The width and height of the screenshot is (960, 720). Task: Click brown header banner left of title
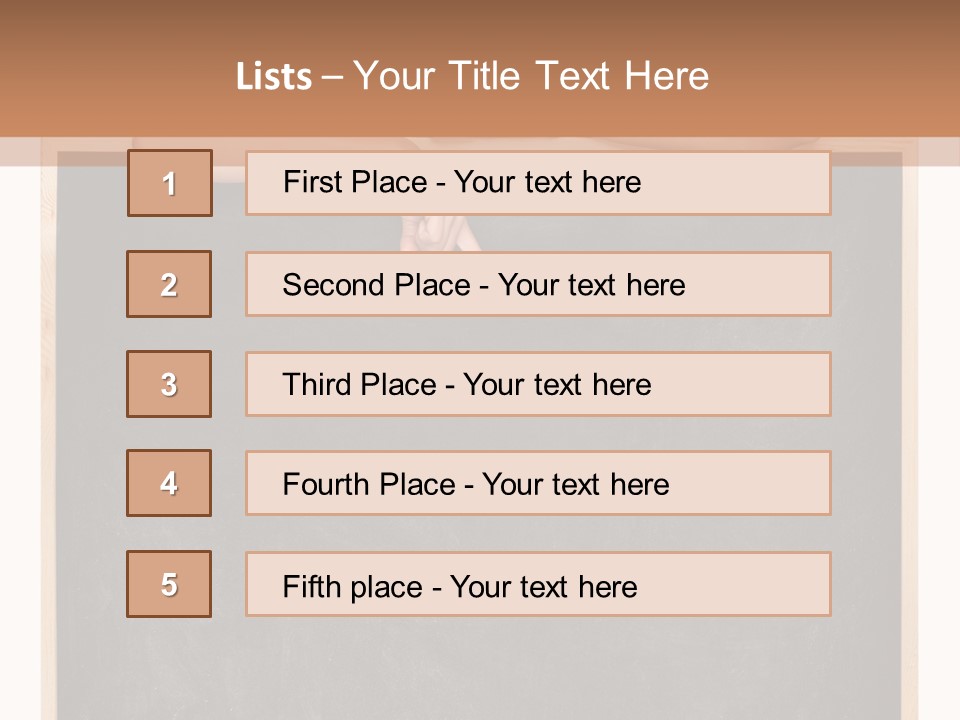(110, 76)
